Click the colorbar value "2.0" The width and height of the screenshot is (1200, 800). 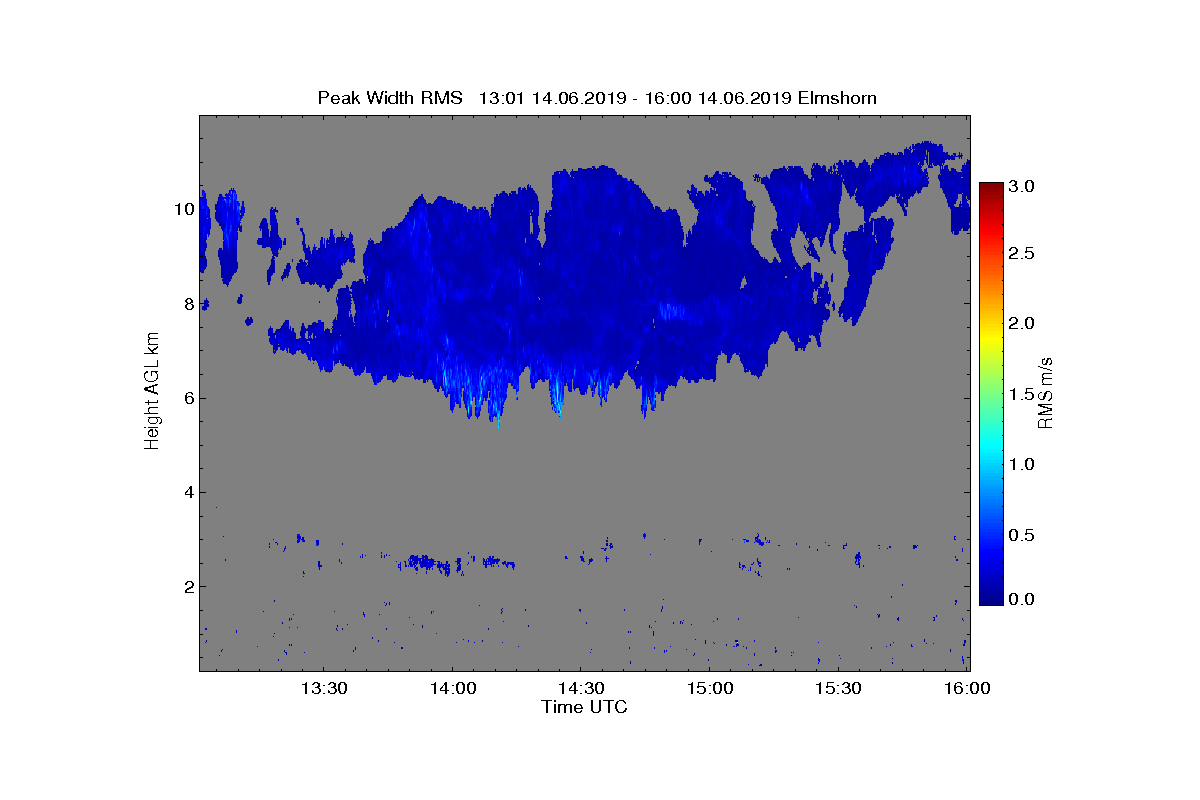point(1022,324)
